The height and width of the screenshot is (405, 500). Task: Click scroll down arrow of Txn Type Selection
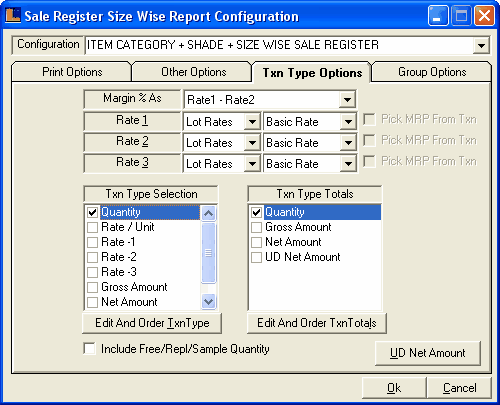point(209,302)
